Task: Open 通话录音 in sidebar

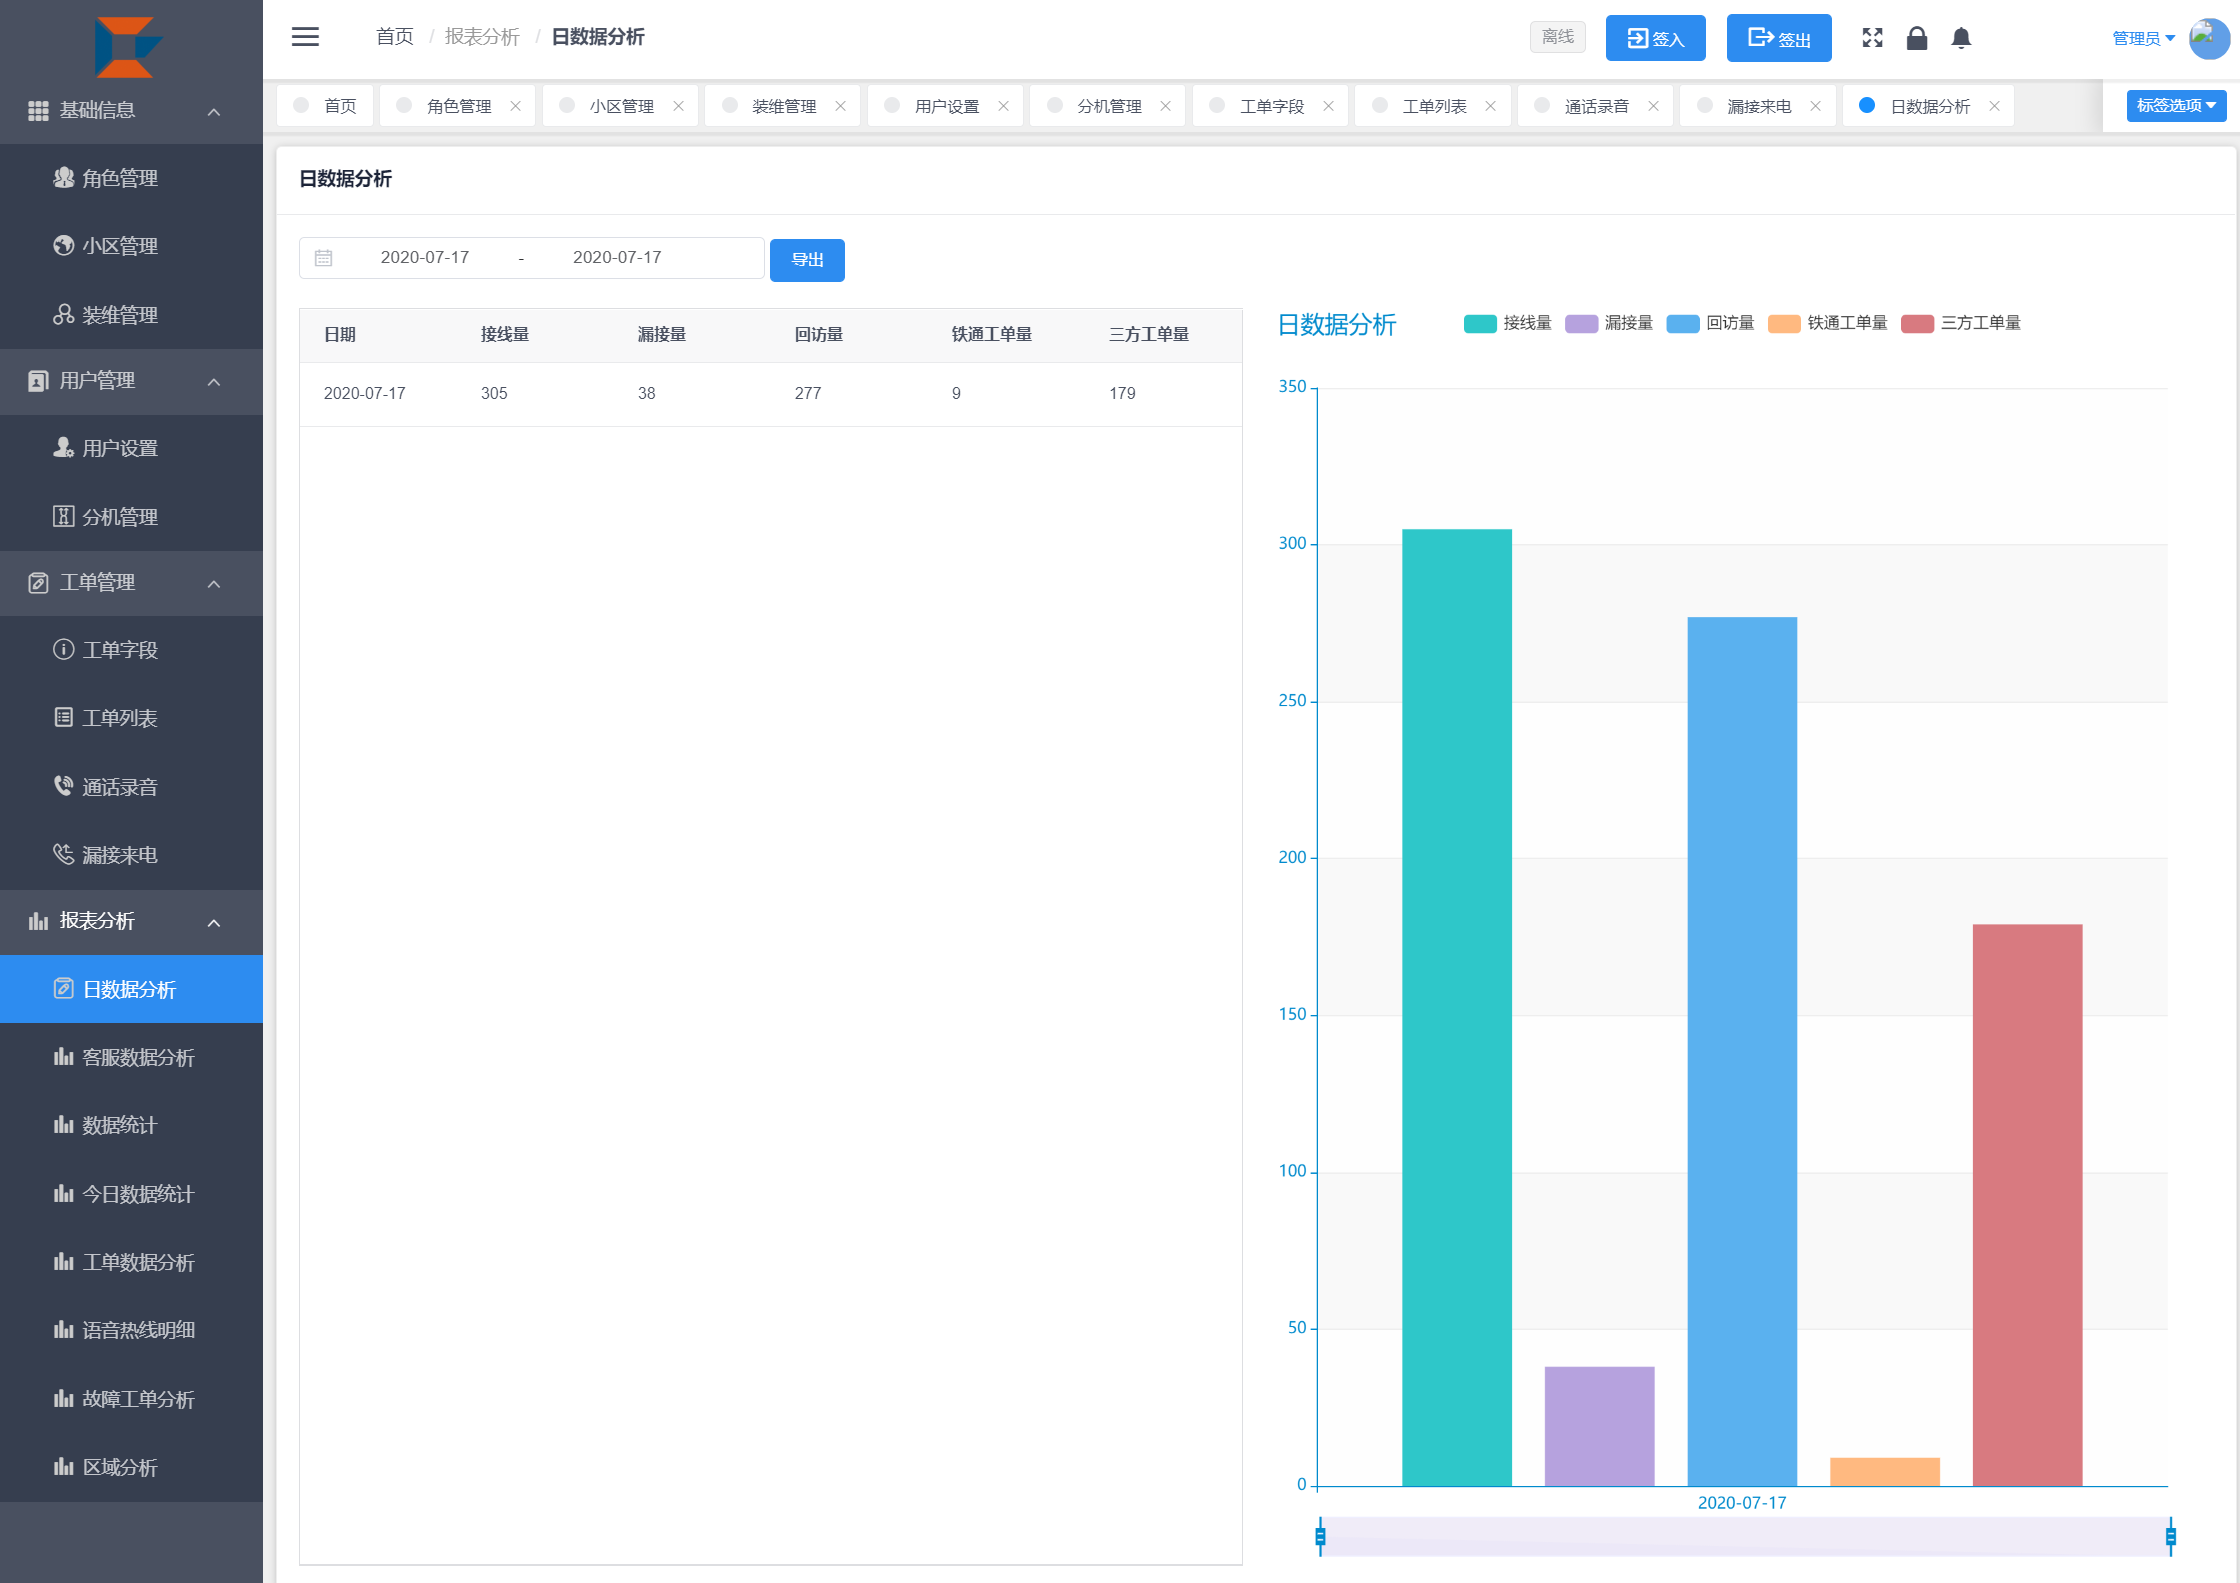Action: pos(119,787)
